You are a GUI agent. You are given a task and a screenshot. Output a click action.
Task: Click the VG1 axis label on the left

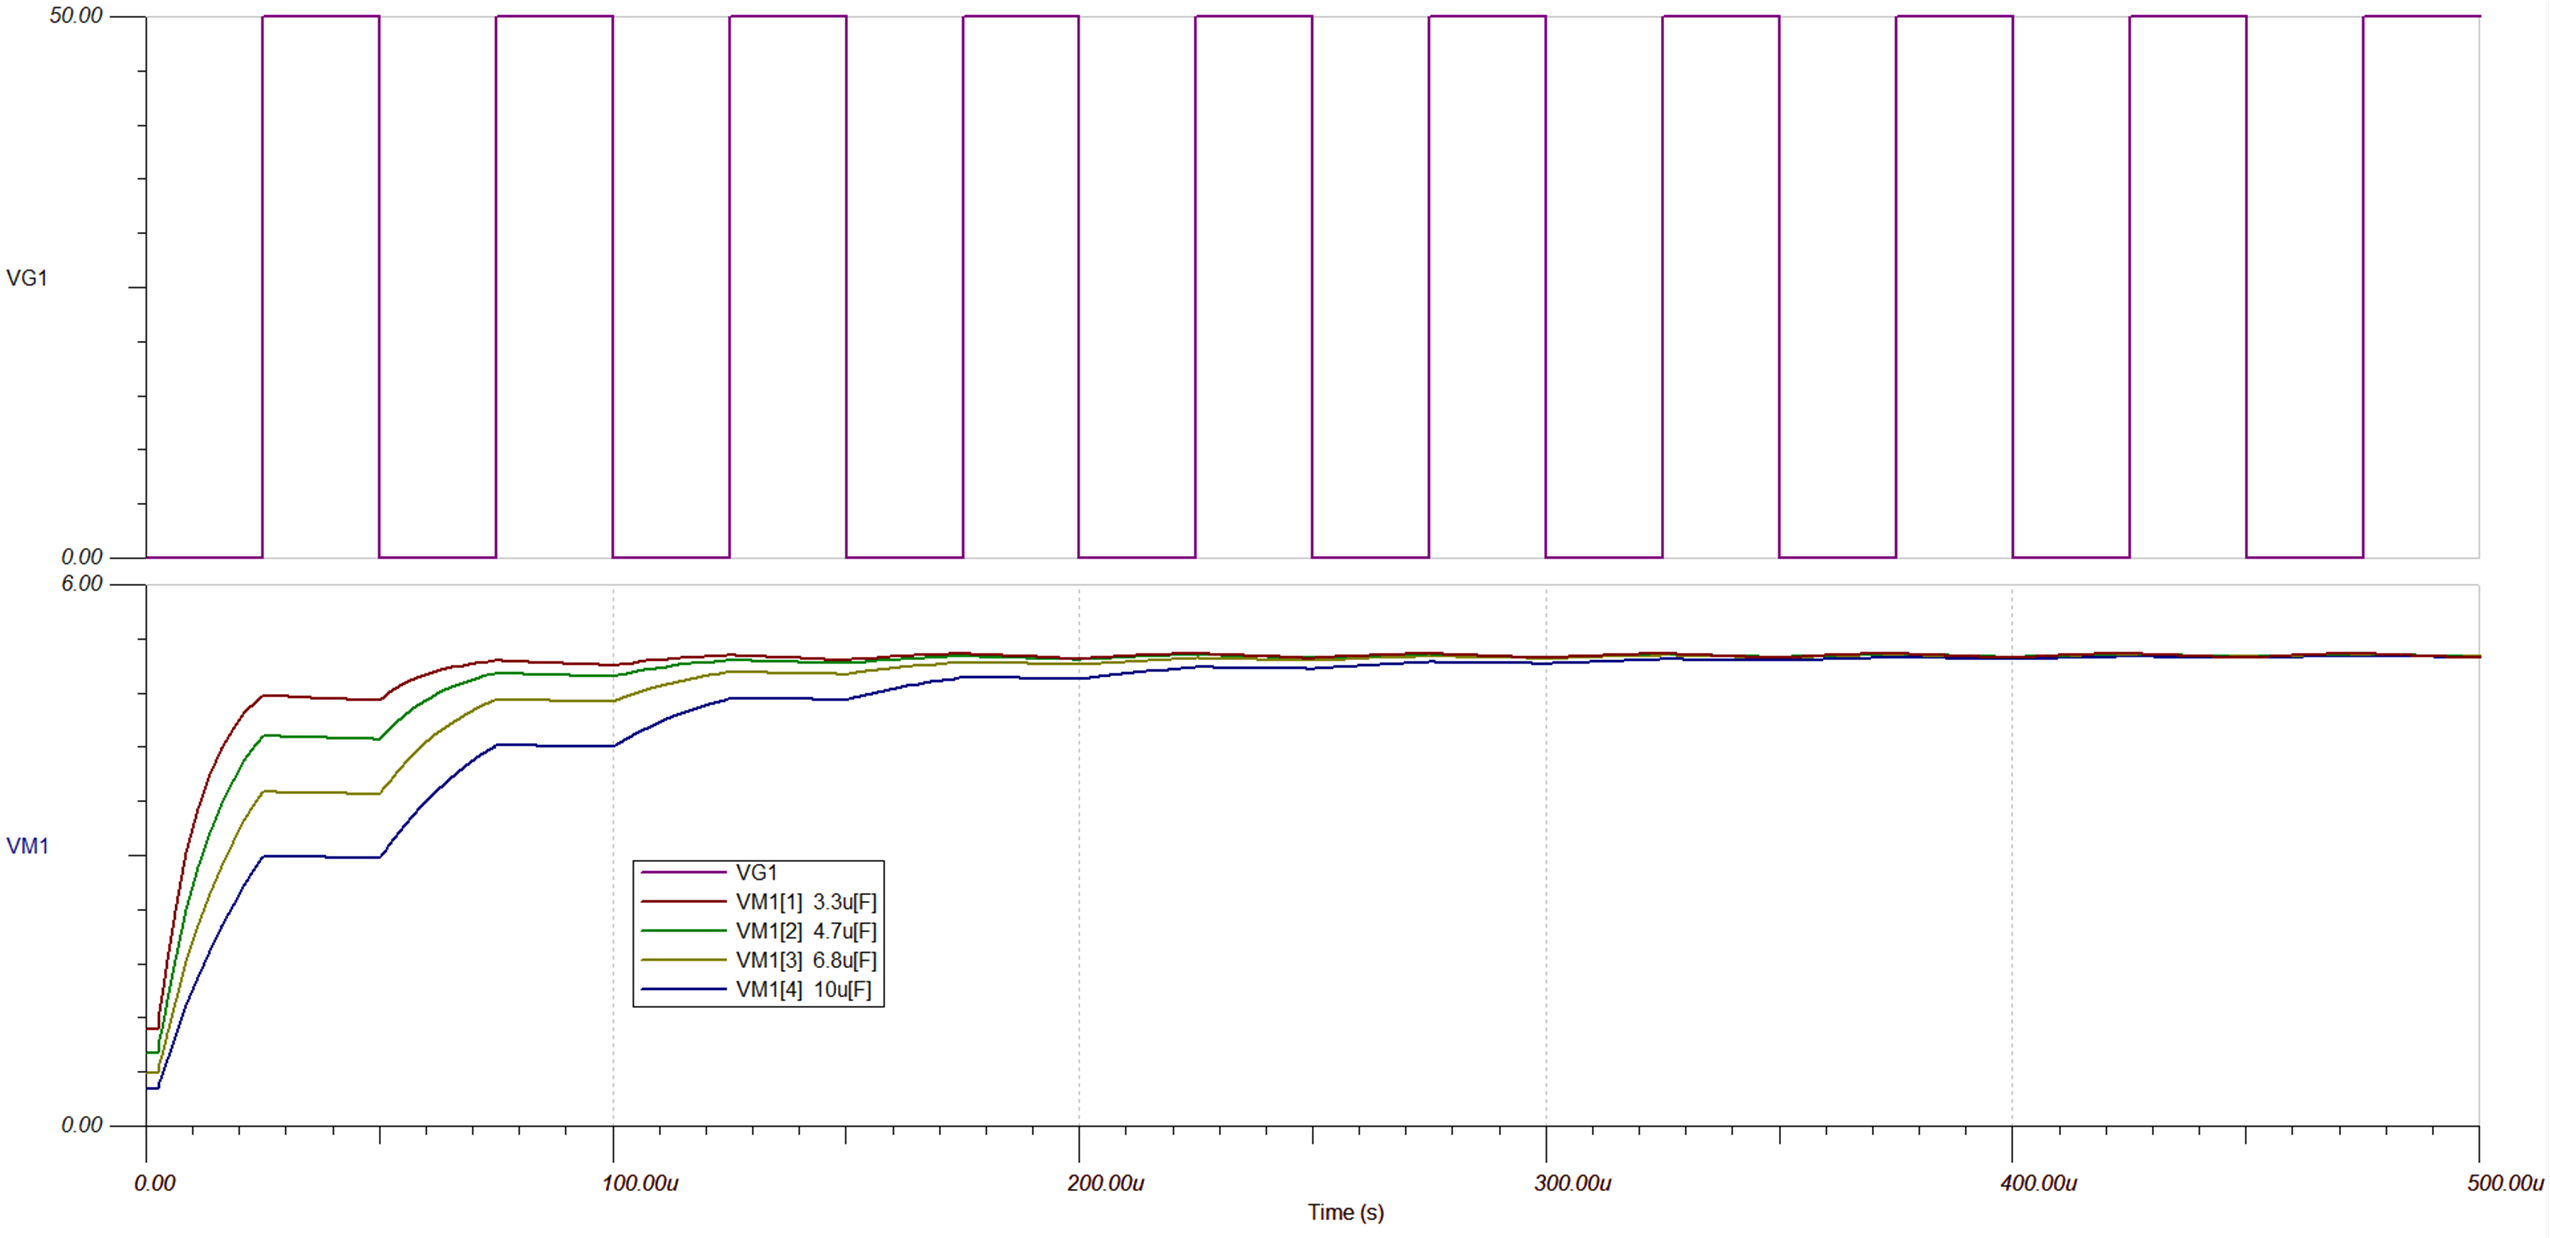28,277
